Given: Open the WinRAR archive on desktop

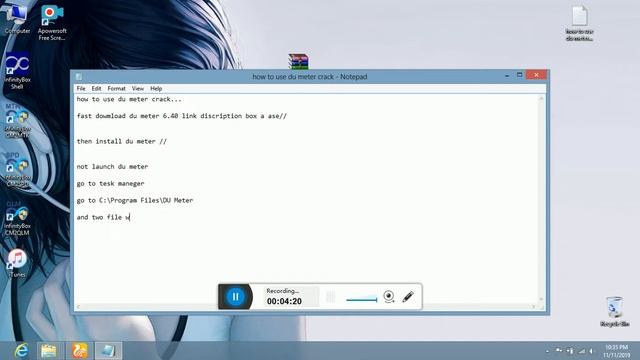Looking at the screenshot, I should coord(298,62).
